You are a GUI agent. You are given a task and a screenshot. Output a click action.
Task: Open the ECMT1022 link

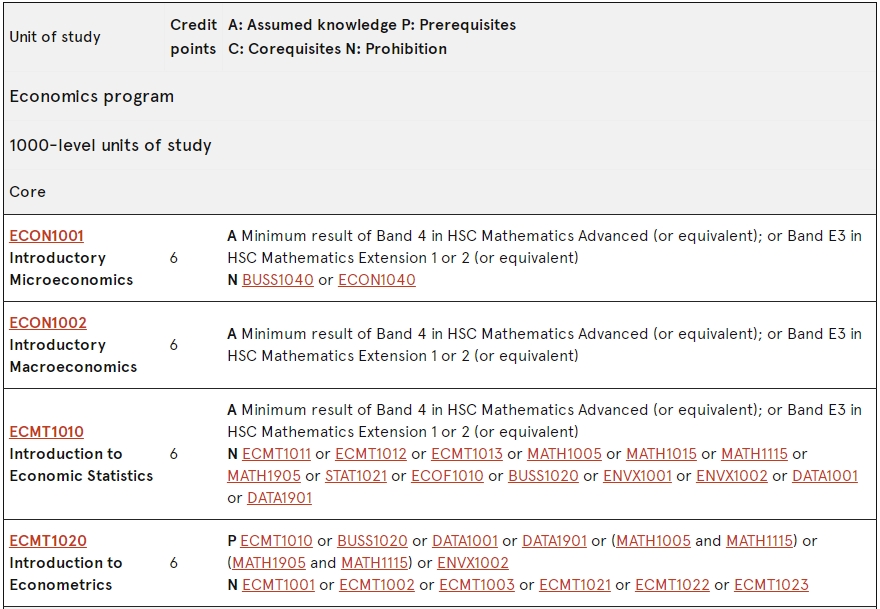pos(672,584)
